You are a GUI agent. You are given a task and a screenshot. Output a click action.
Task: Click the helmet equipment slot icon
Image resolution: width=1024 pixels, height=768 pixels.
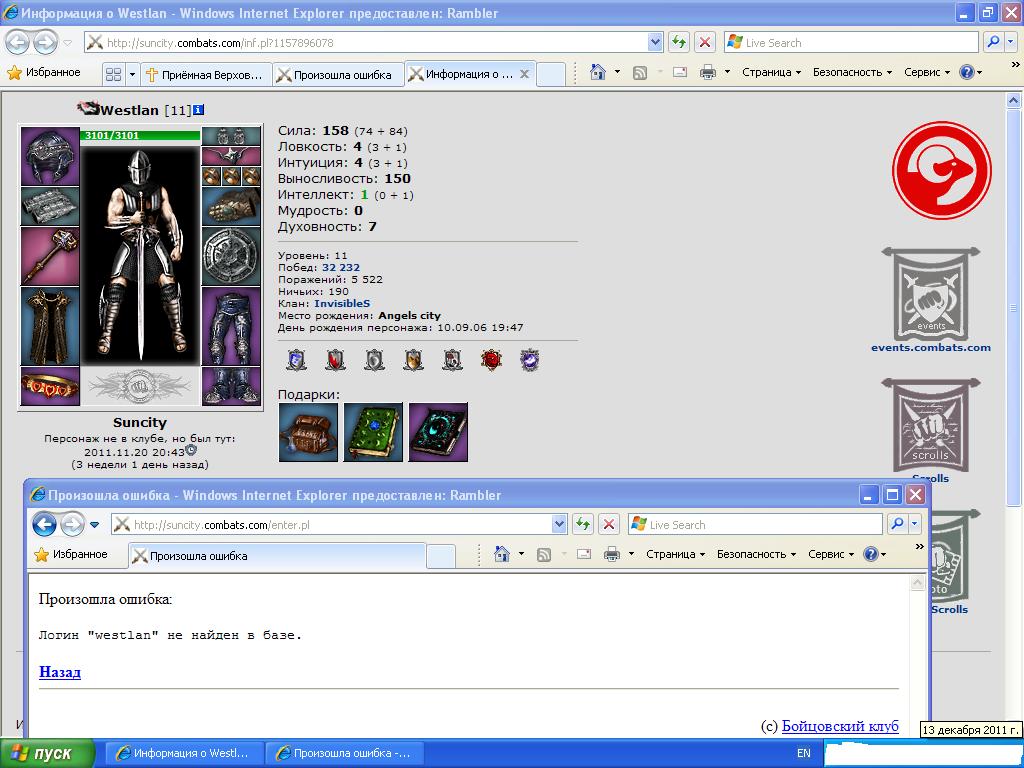click(50, 156)
